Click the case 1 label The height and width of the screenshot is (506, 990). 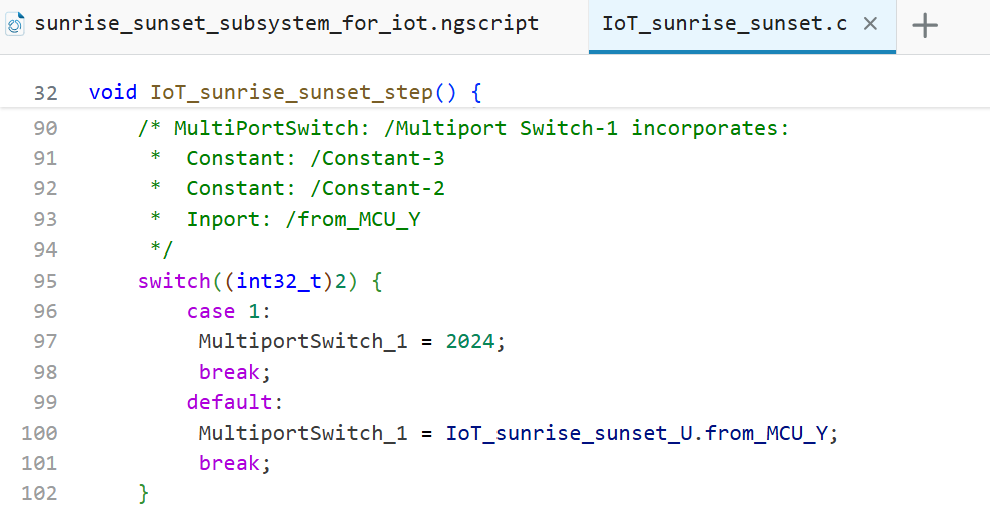click(x=222, y=312)
